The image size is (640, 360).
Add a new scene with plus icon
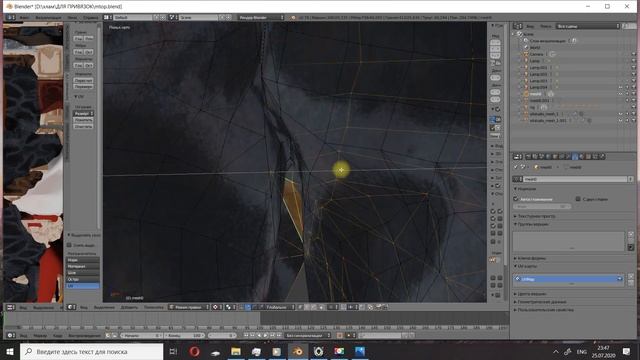coord(222,18)
